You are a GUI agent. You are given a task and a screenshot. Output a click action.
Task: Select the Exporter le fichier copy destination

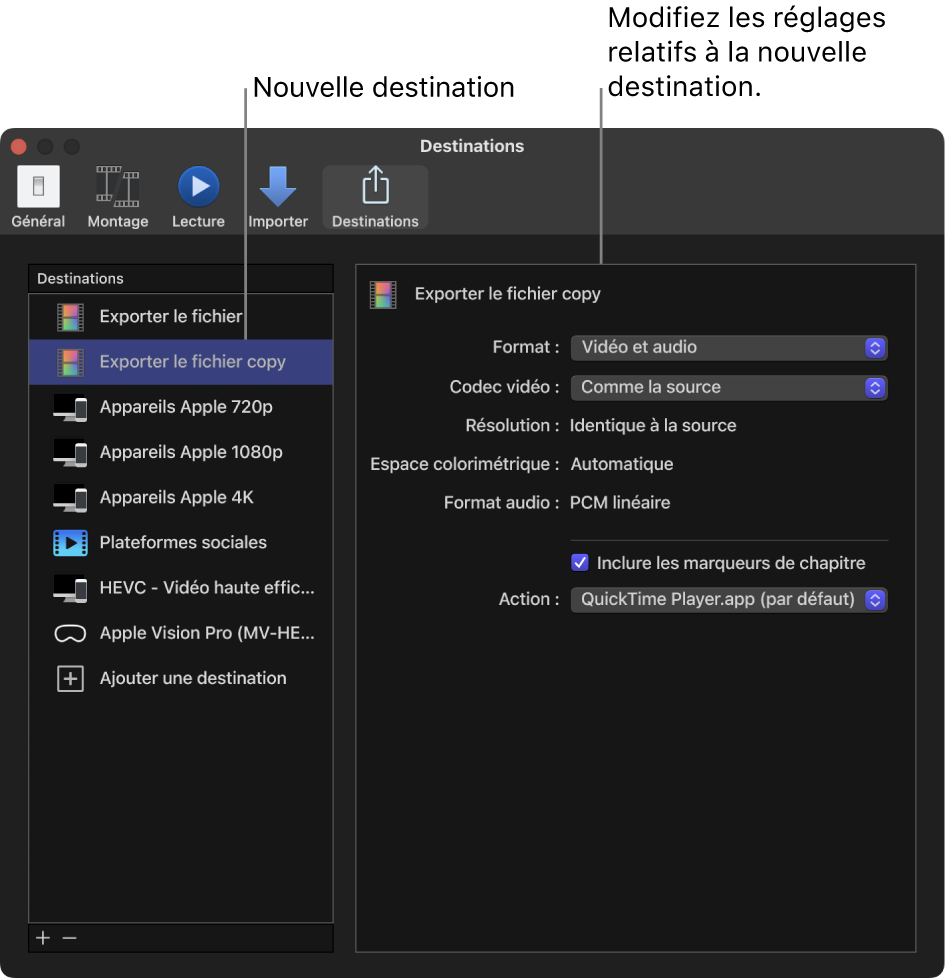180,361
